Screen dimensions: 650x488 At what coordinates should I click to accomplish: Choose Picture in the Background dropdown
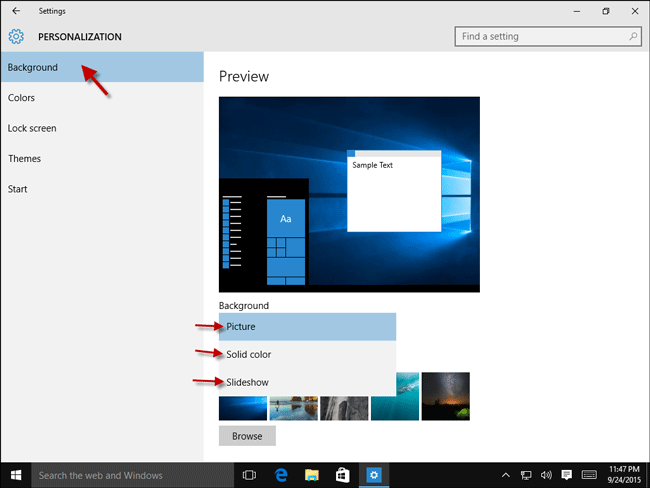tap(307, 327)
